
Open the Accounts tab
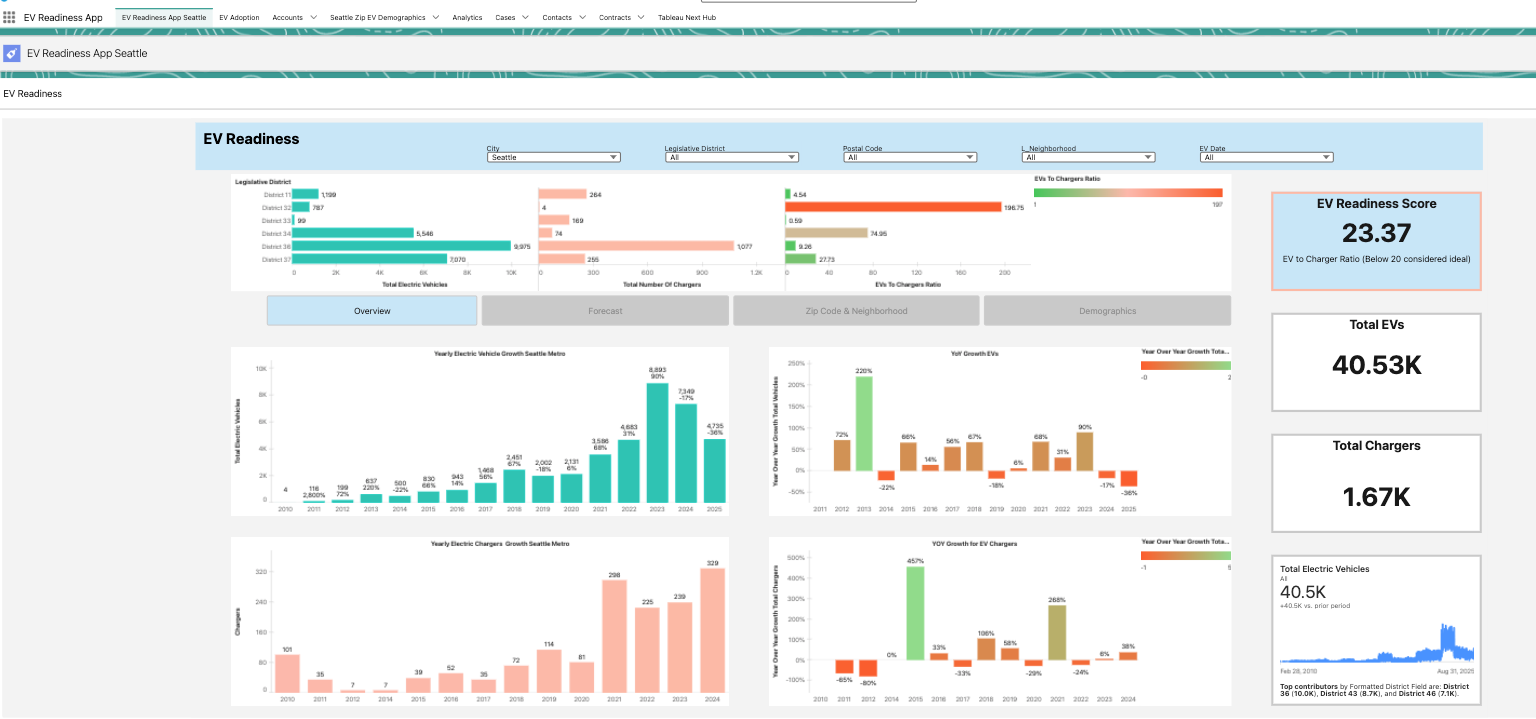click(287, 17)
